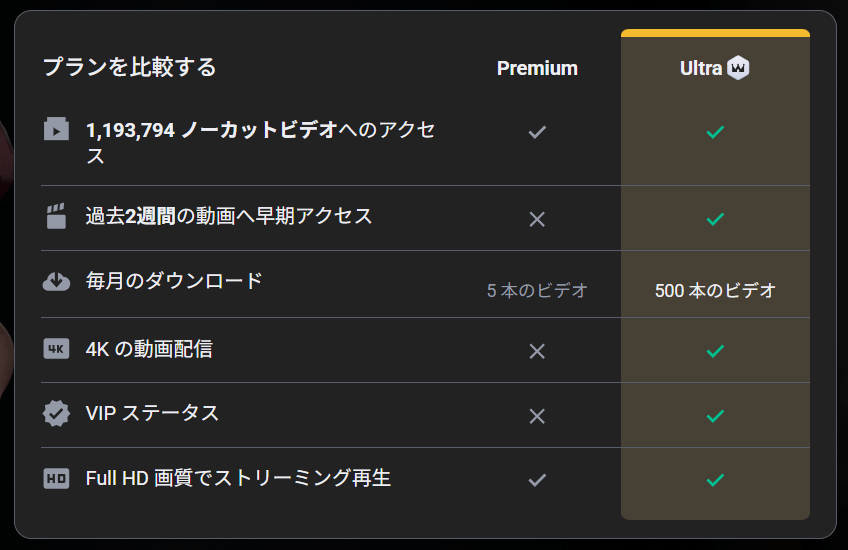Click the 500 本のビデオ download limit text
The image size is (848, 550).
715,291
